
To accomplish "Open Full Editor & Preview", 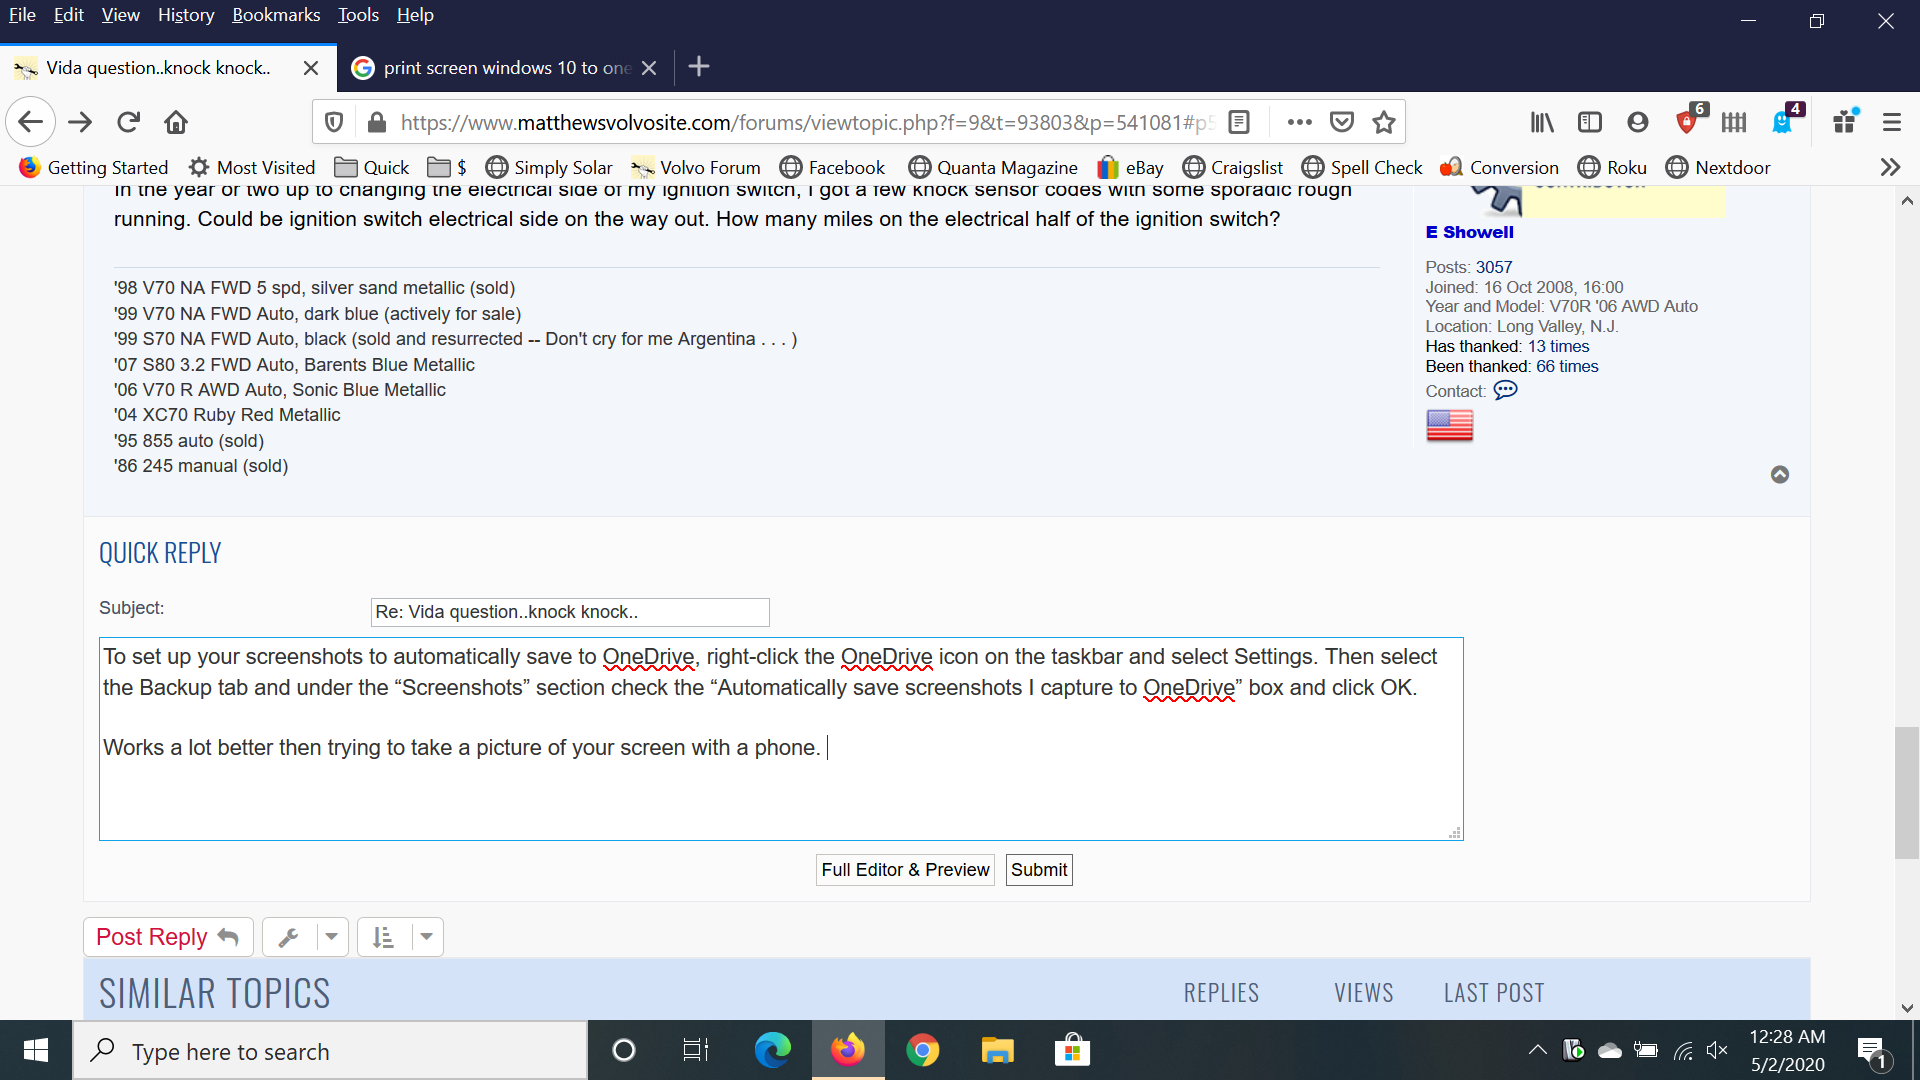I will (x=905, y=869).
